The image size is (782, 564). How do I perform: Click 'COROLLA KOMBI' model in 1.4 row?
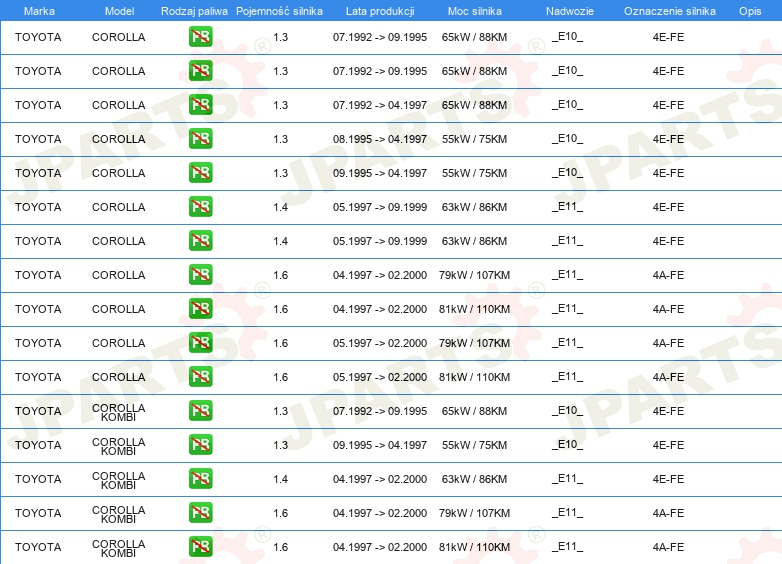tap(119, 480)
